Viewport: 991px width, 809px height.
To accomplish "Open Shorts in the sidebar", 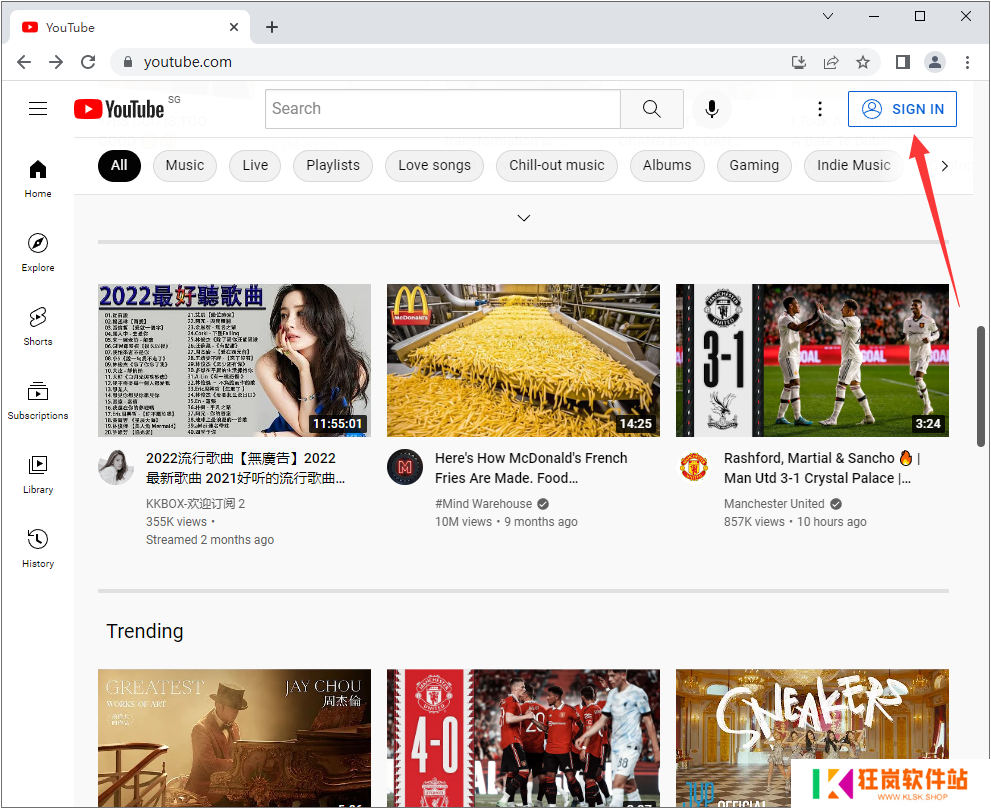I will [38, 326].
